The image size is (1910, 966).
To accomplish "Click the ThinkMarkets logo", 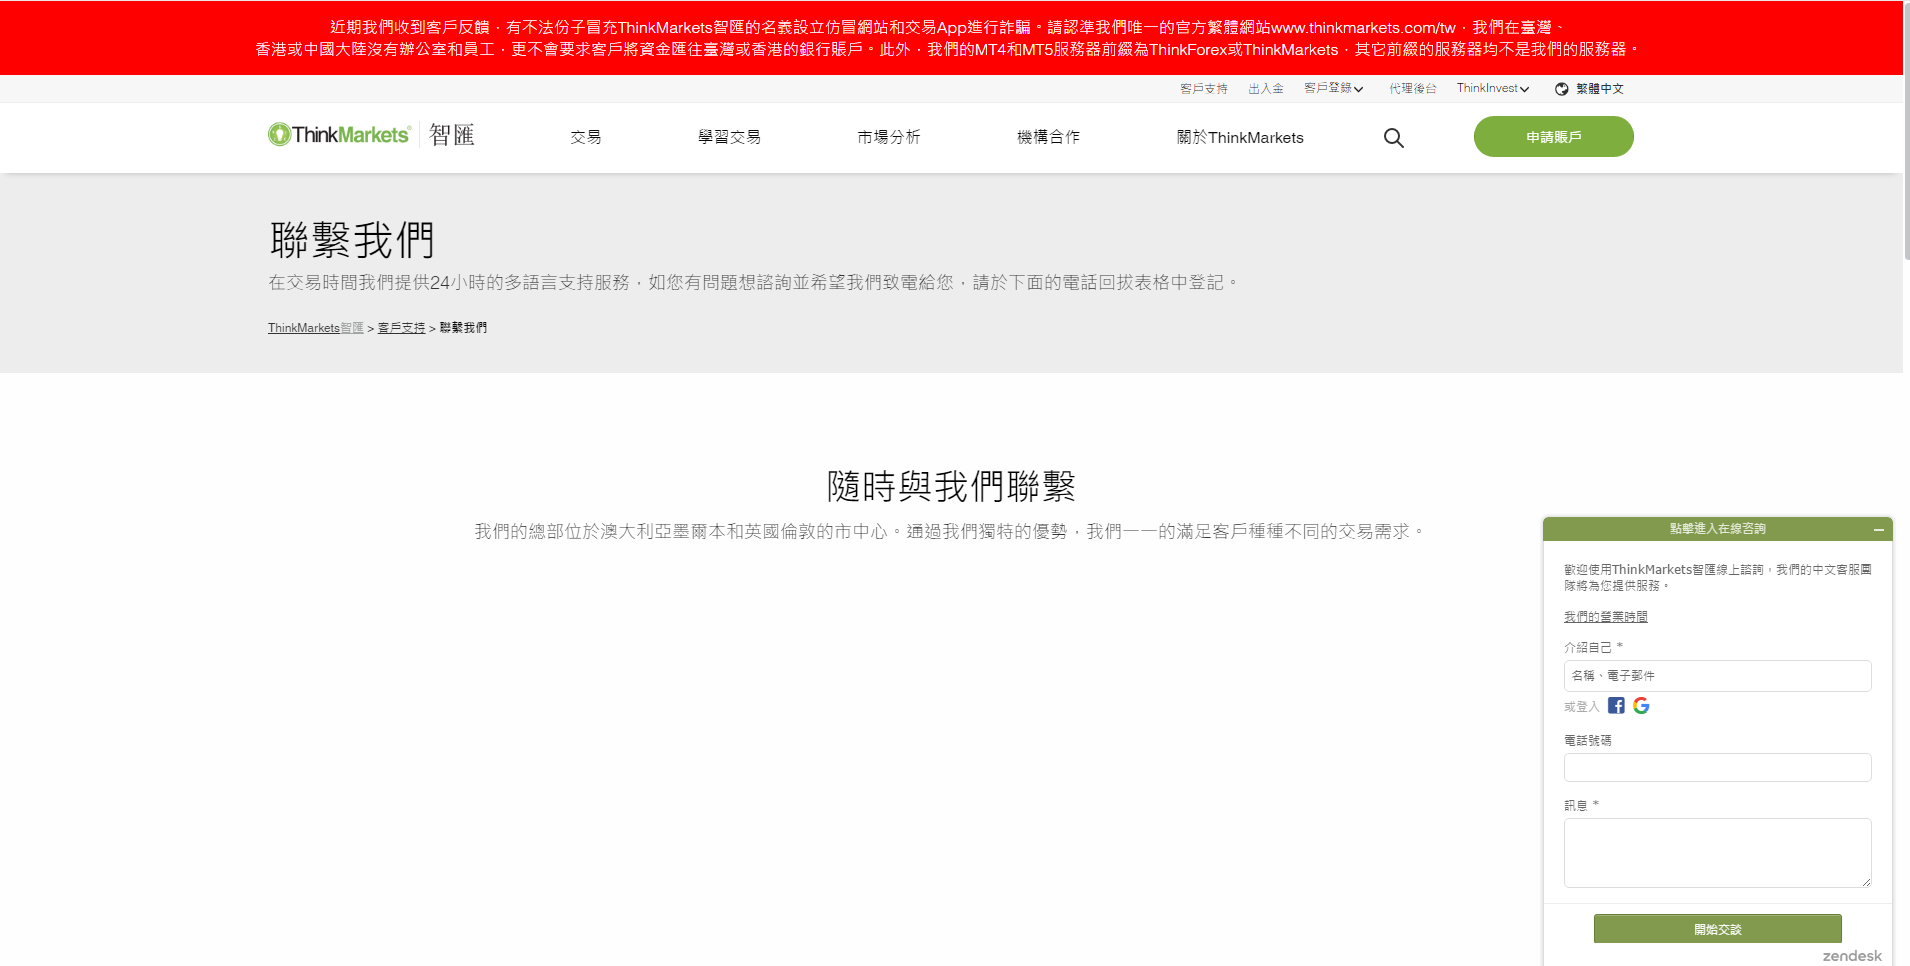I will [371, 135].
